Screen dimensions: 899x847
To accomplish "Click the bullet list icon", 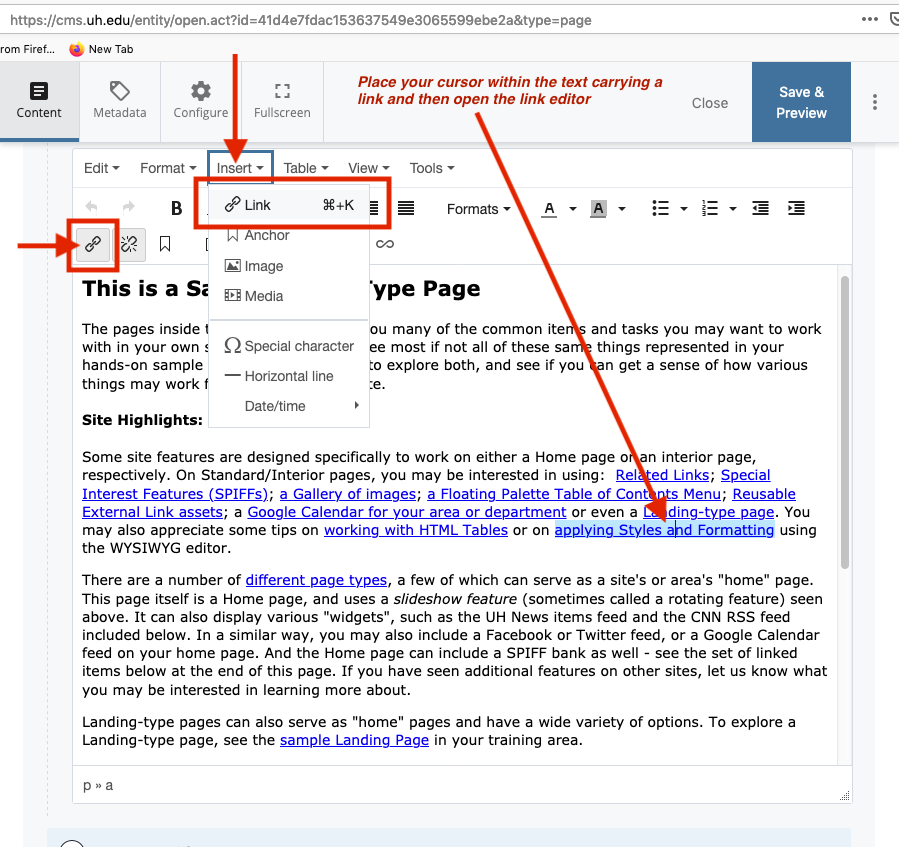I will pyautogui.click(x=660, y=208).
